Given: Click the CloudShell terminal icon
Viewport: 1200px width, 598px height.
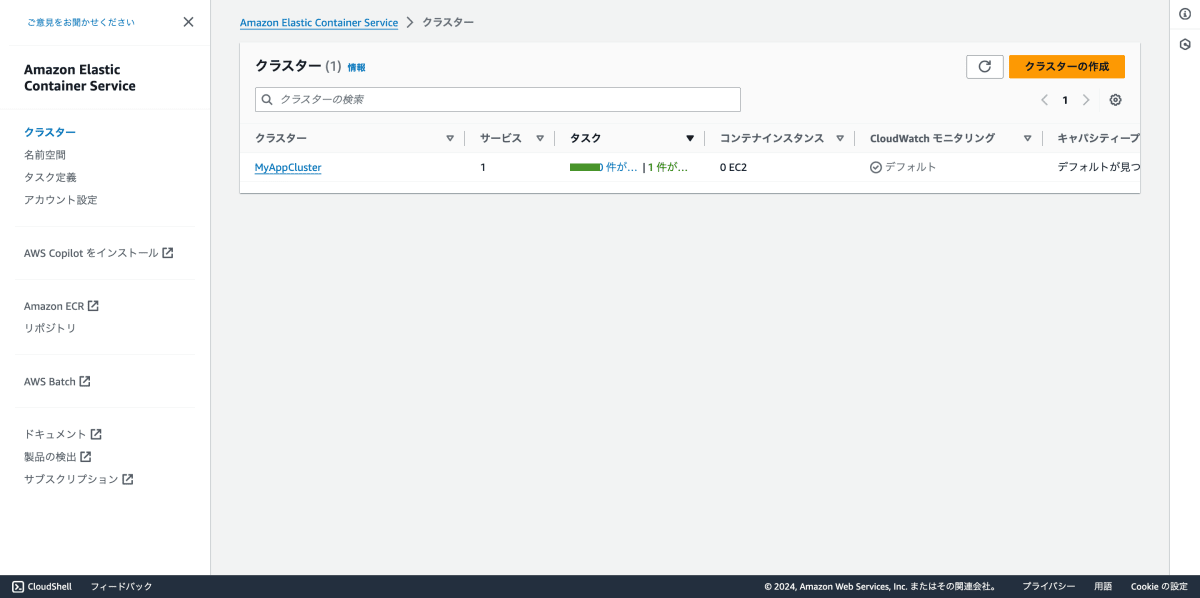Looking at the screenshot, I should pyautogui.click(x=17, y=587).
